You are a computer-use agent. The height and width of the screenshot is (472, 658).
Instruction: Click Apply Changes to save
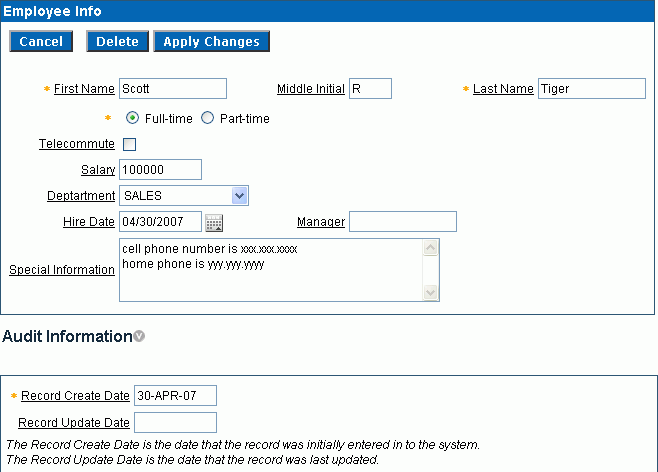point(211,41)
